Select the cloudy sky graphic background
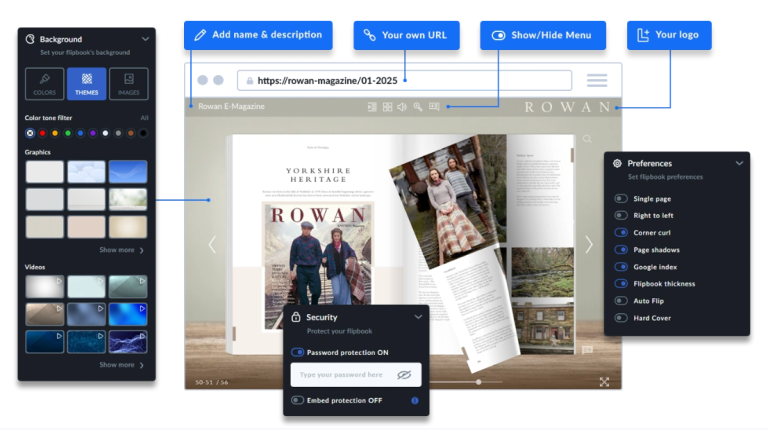 coord(86,172)
